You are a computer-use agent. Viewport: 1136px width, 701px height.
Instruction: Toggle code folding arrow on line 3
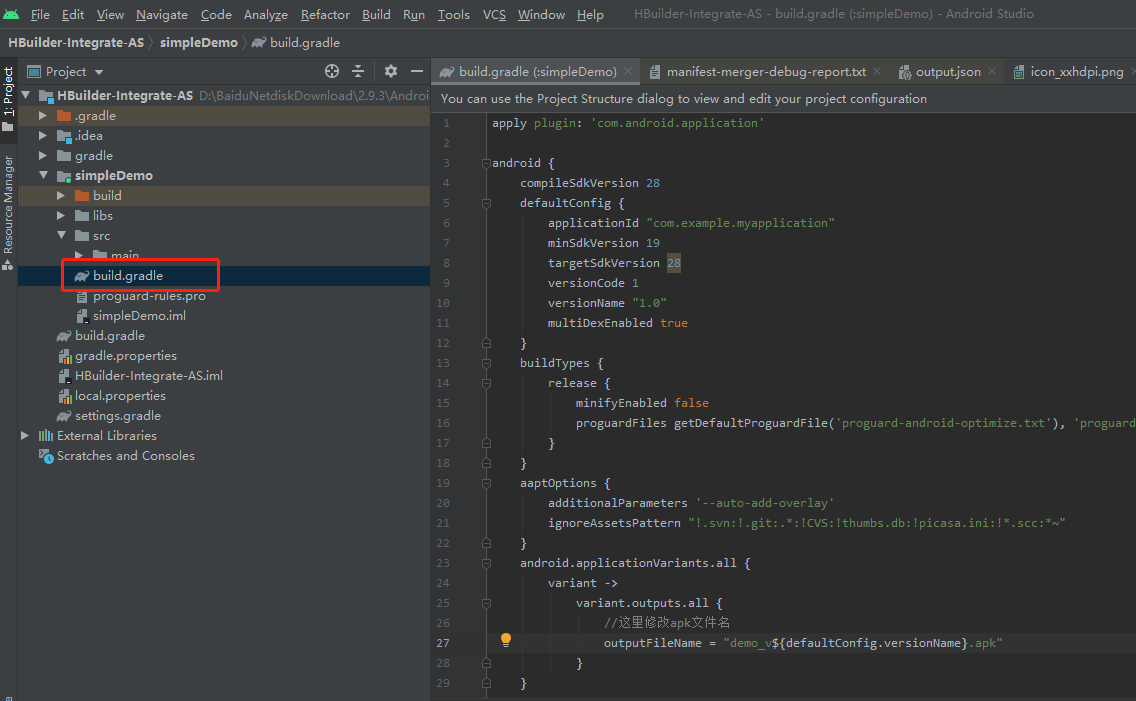[x=486, y=162]
